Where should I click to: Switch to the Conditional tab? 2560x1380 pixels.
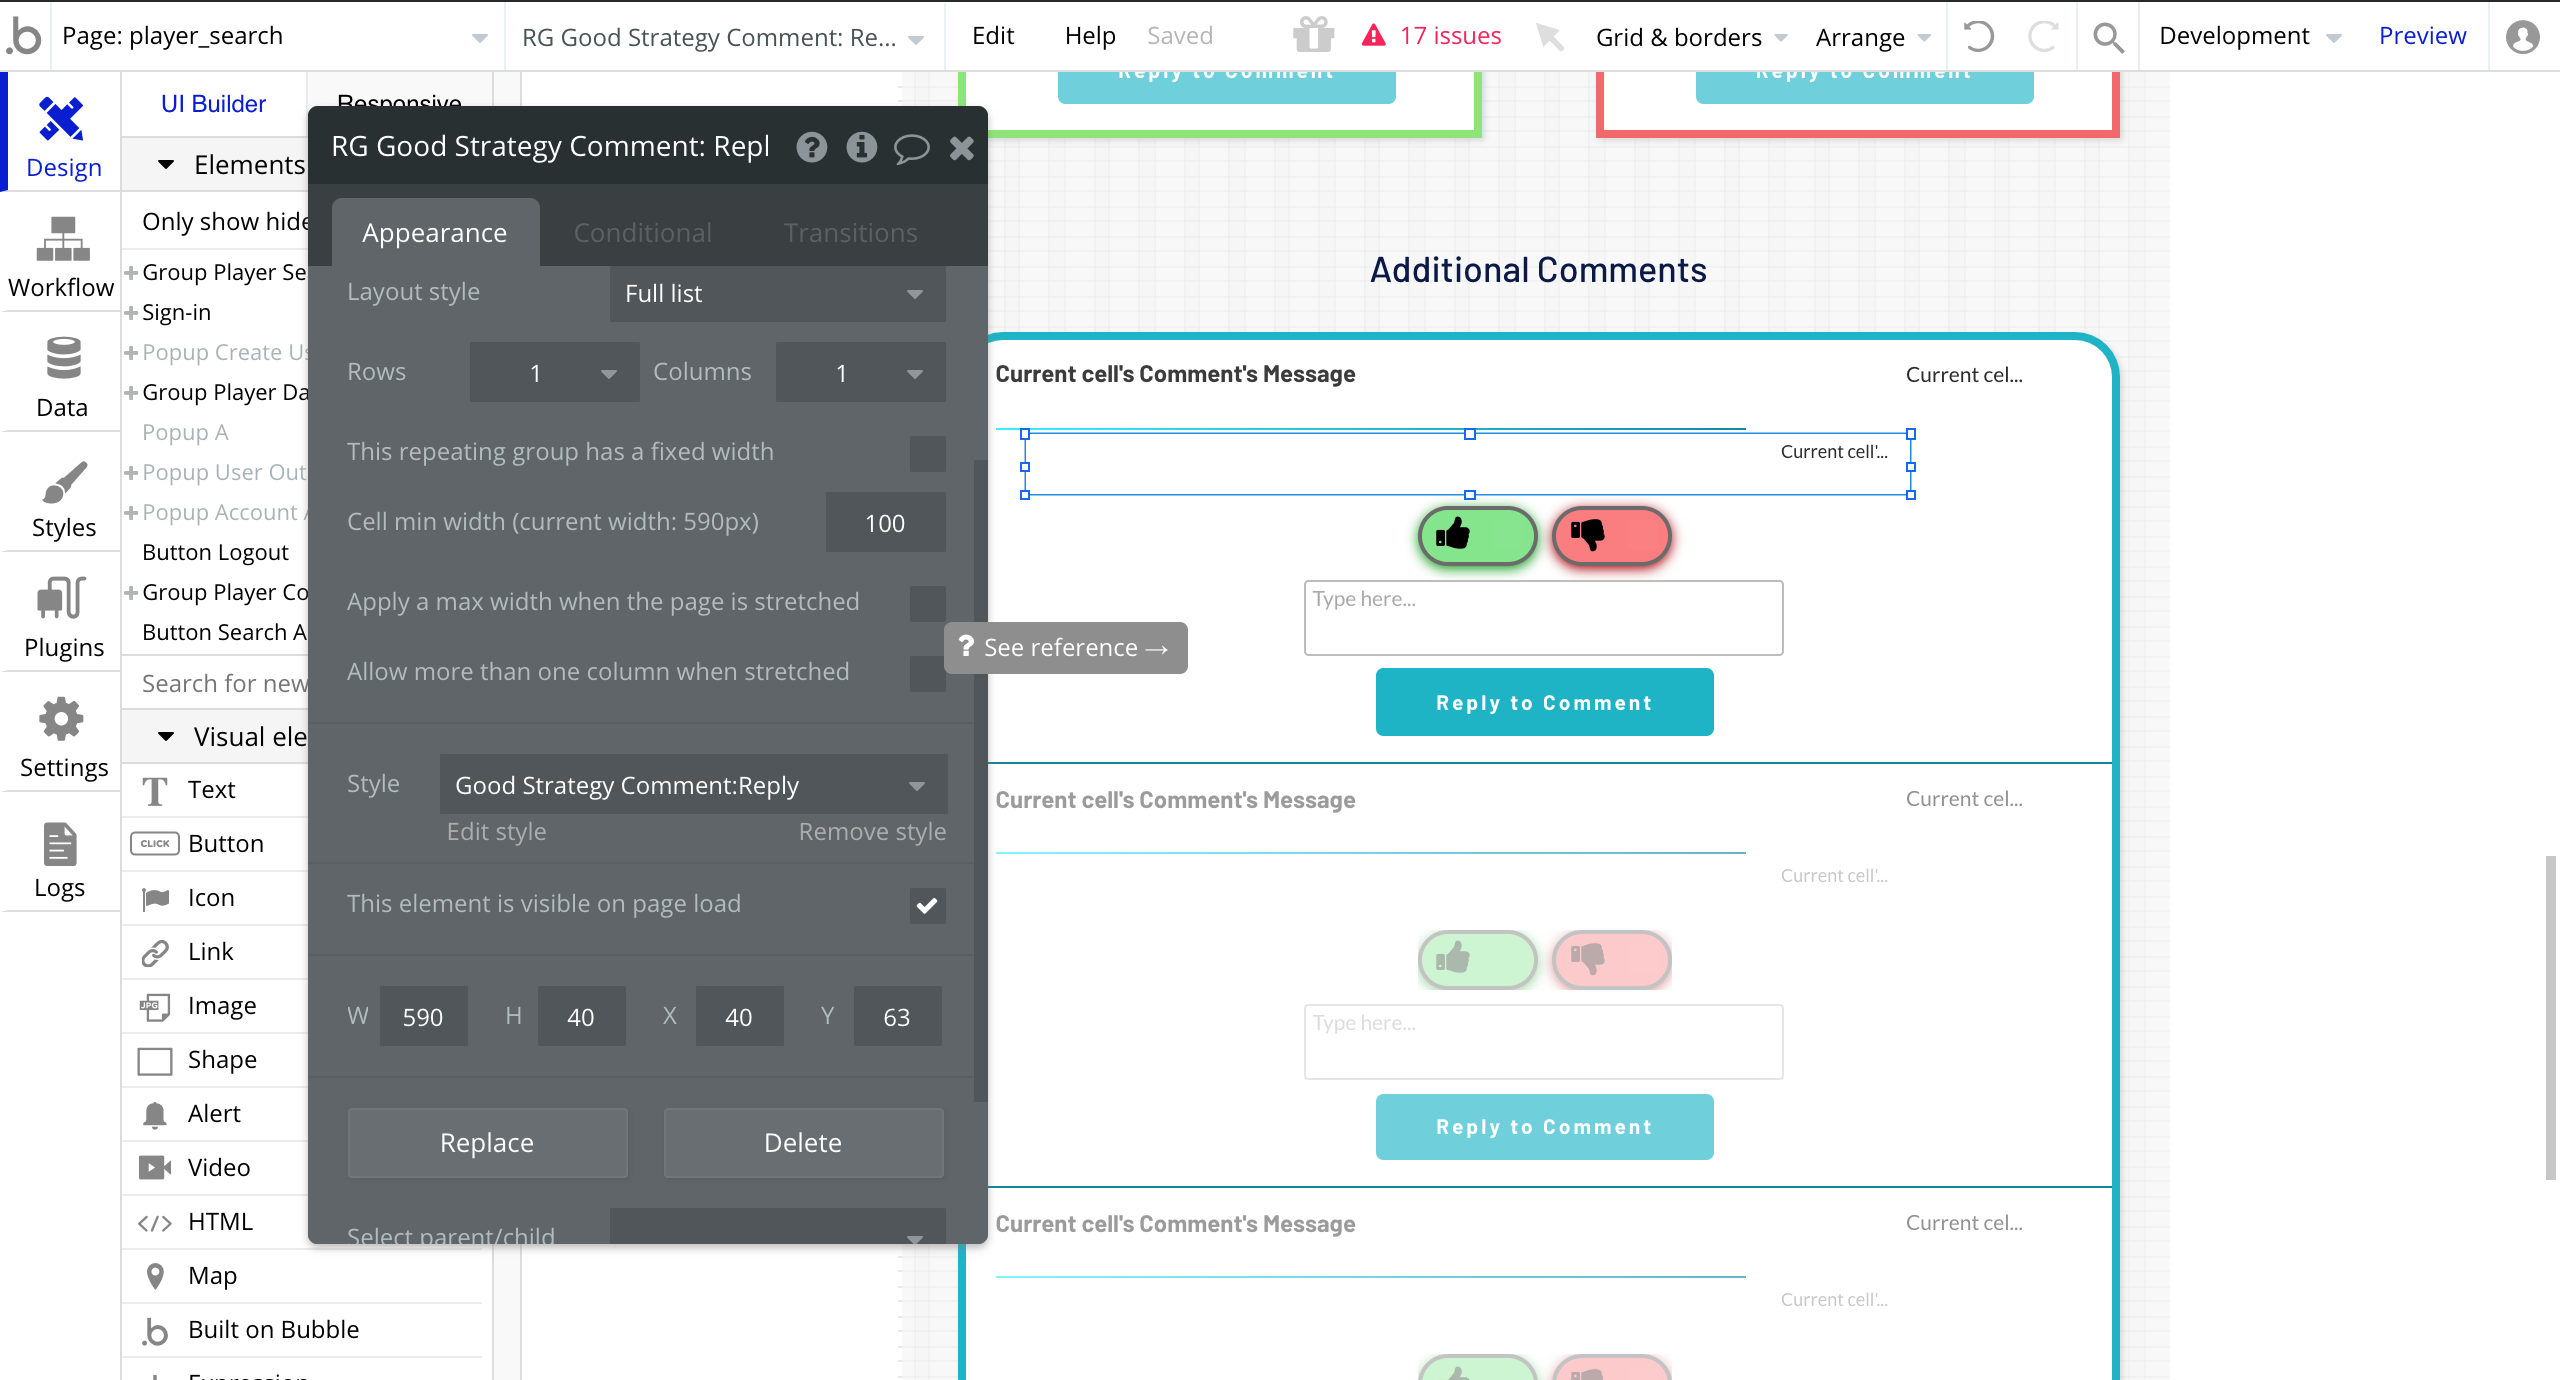tap(642, 233)
